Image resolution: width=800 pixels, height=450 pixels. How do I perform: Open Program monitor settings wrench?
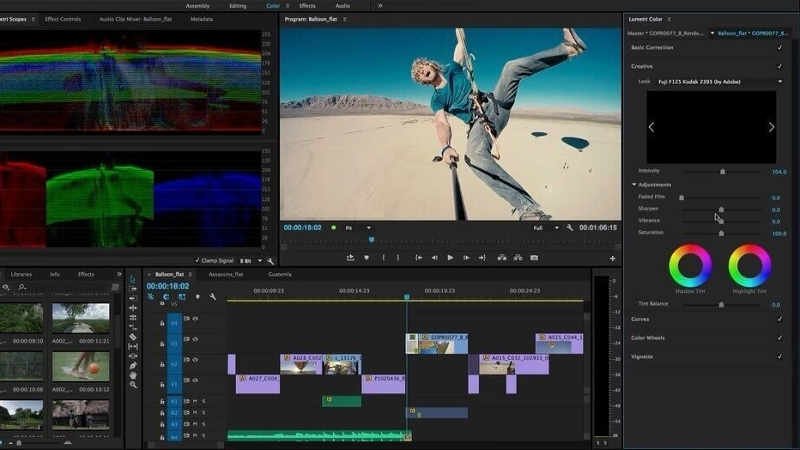(x=569, y=228)
